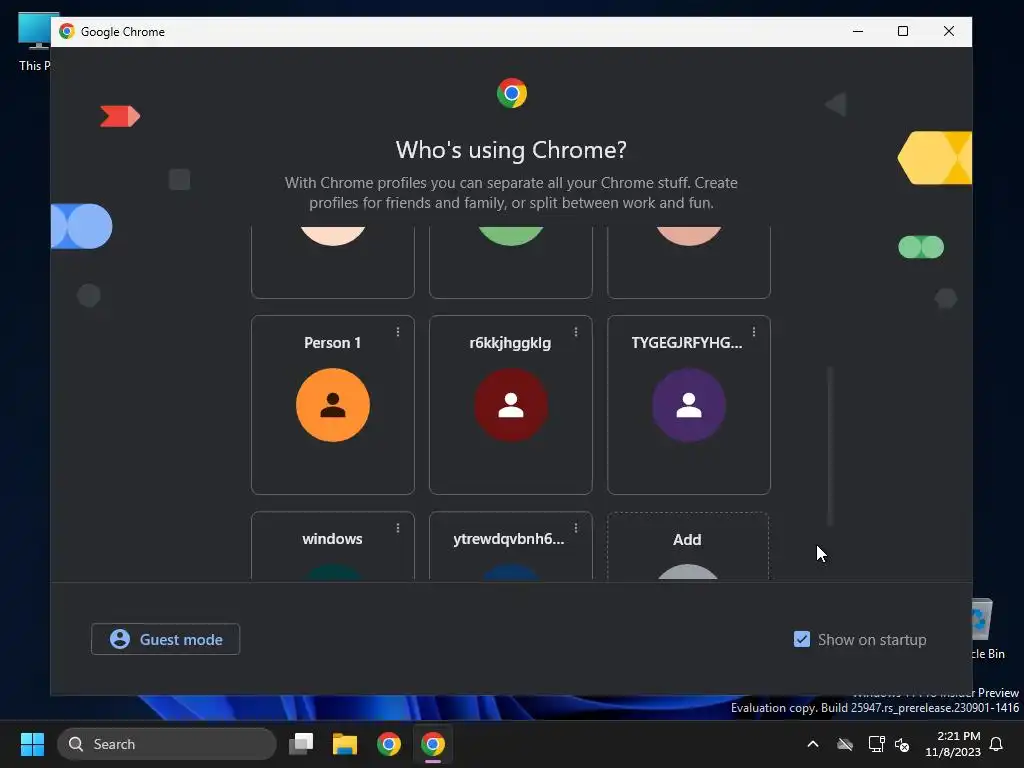Launch Chrome in Guest mode
Screen dimensions: 1024x768
tap(165, 639)
